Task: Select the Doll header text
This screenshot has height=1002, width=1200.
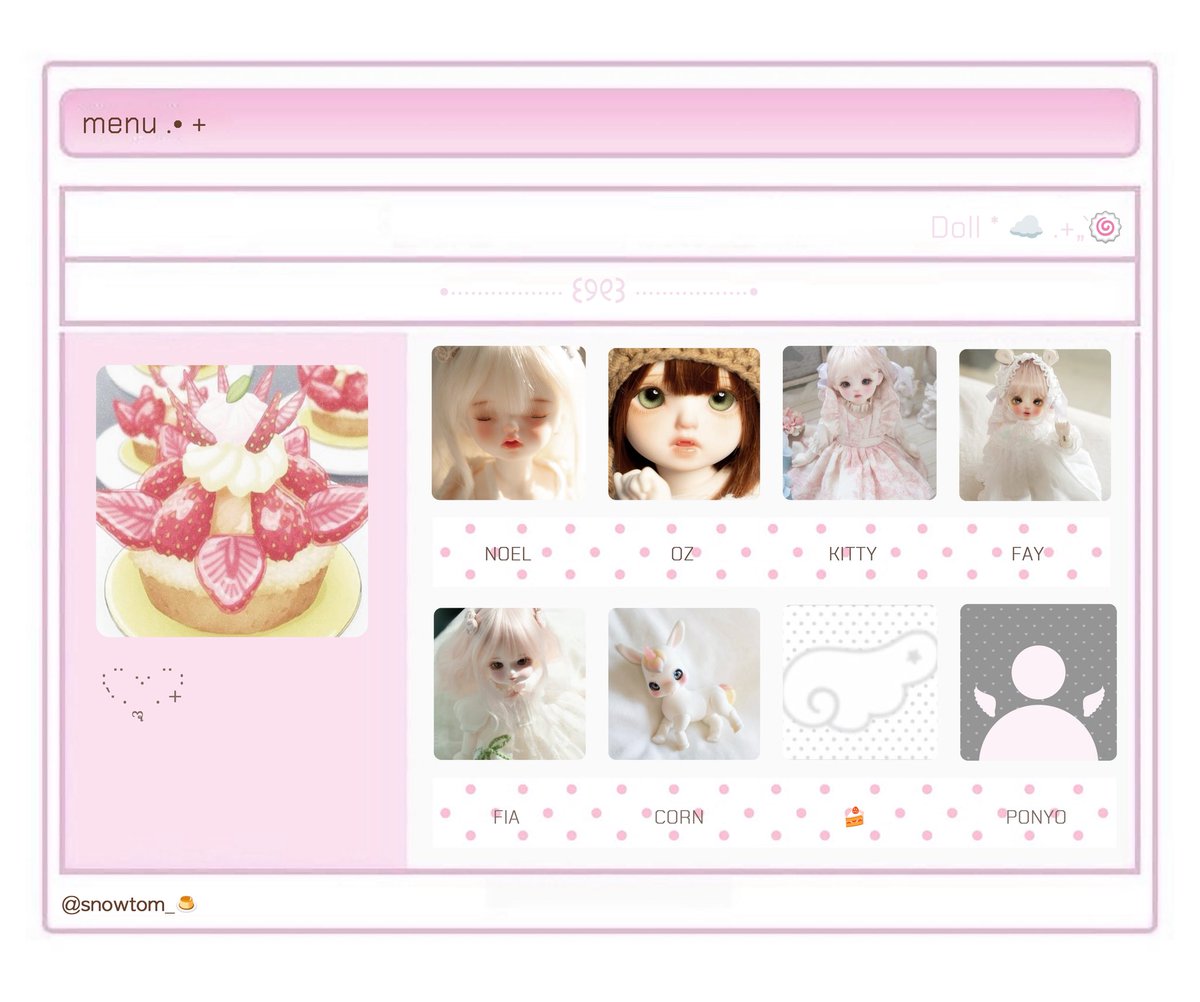Action: [x=955, y=228]
